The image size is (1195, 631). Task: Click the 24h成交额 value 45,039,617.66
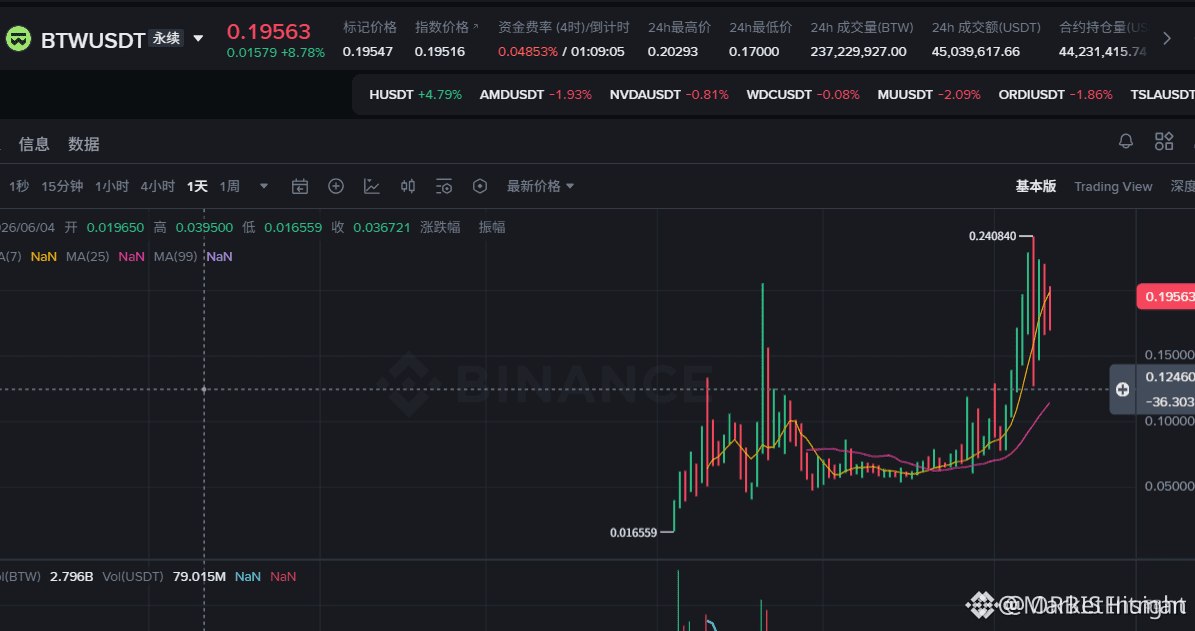tap(976, 52)
